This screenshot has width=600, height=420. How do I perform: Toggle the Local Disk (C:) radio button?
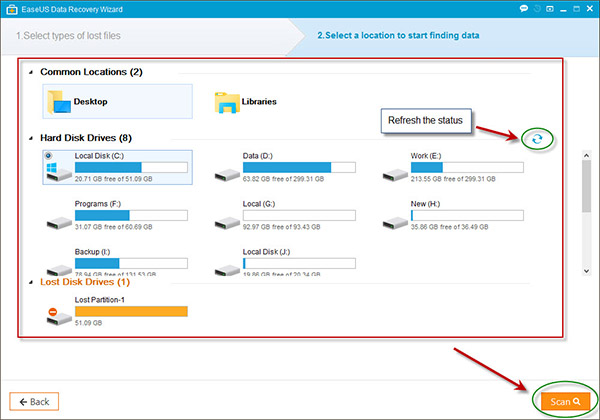pyautogui.click(x=49, y=157)
